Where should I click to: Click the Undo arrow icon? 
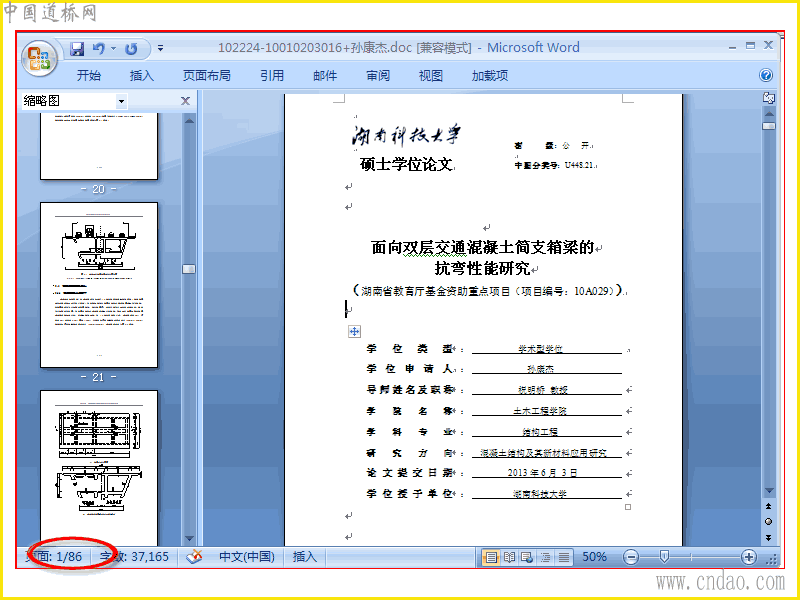(x=98, y=48)
